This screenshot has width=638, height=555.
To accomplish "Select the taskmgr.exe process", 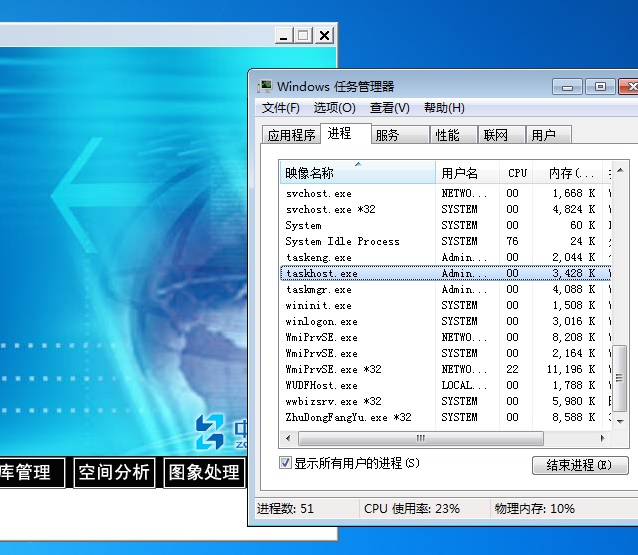I will (446, 289).
